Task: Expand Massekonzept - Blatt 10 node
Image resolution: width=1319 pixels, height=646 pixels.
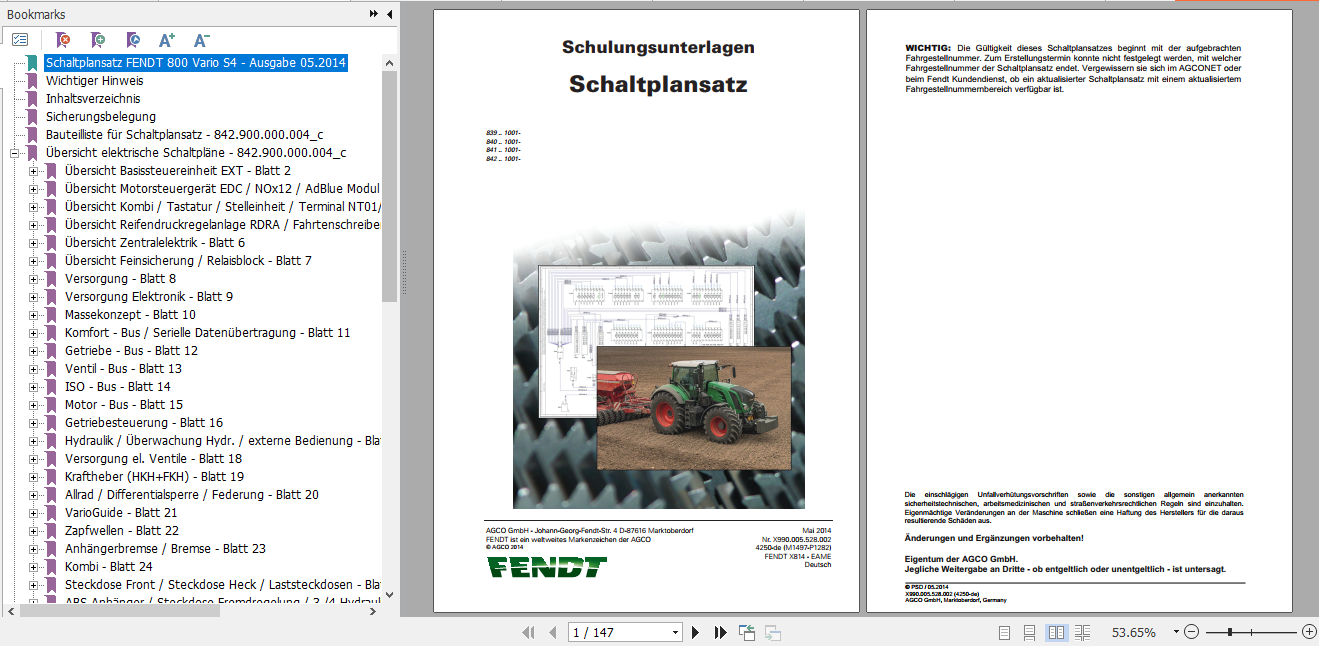Action: [x=33, y=315]
